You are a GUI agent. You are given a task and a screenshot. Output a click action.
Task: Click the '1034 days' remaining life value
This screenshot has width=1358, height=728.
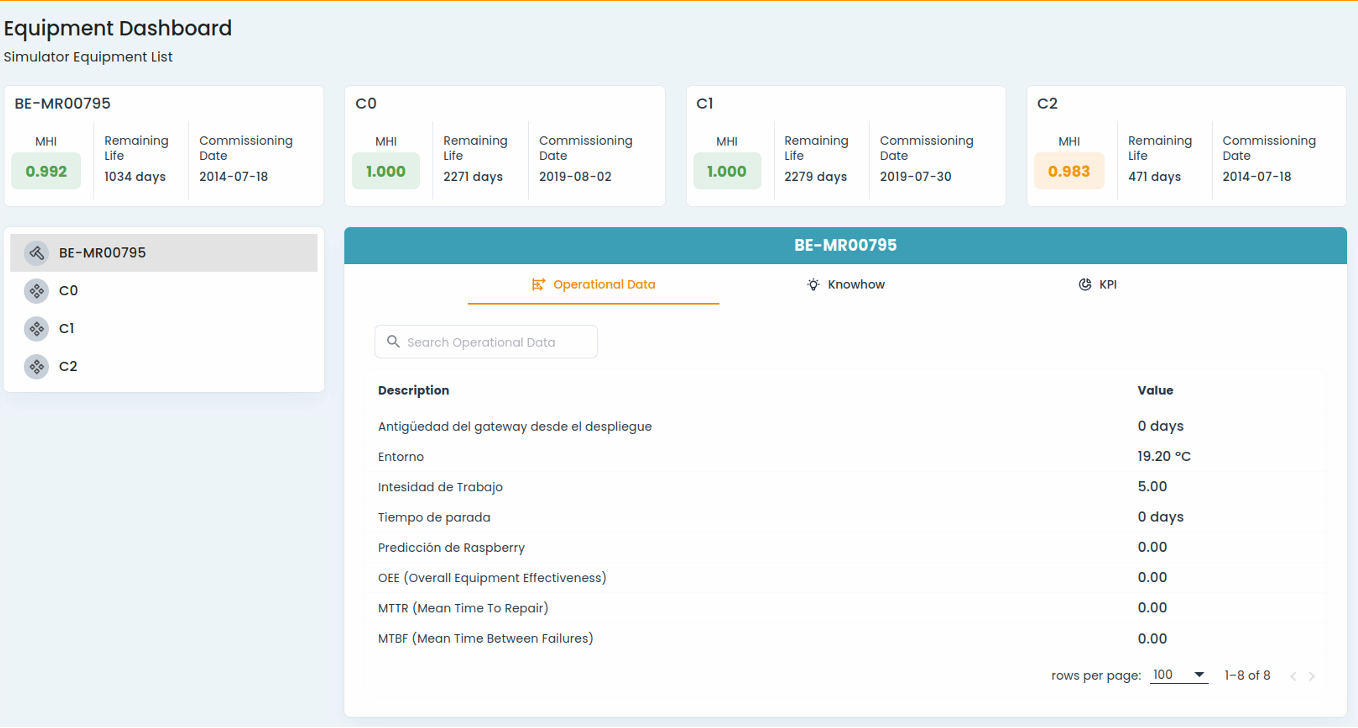tap(135, 177)
